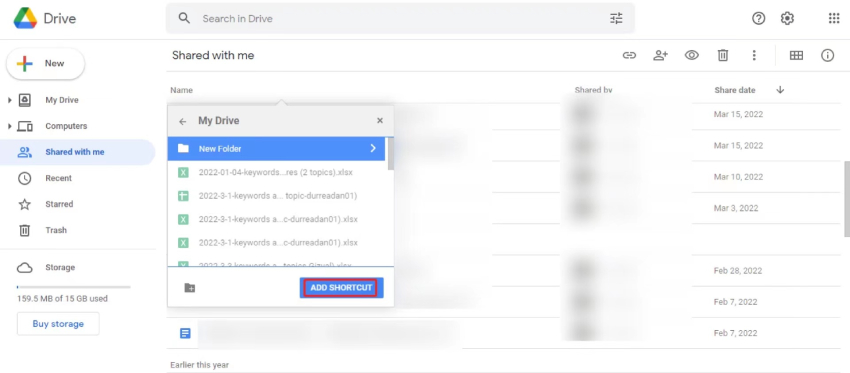This screenshot has height=373, width=850.
Task: Open Storage in sidebar
Action: click(60, 268)
